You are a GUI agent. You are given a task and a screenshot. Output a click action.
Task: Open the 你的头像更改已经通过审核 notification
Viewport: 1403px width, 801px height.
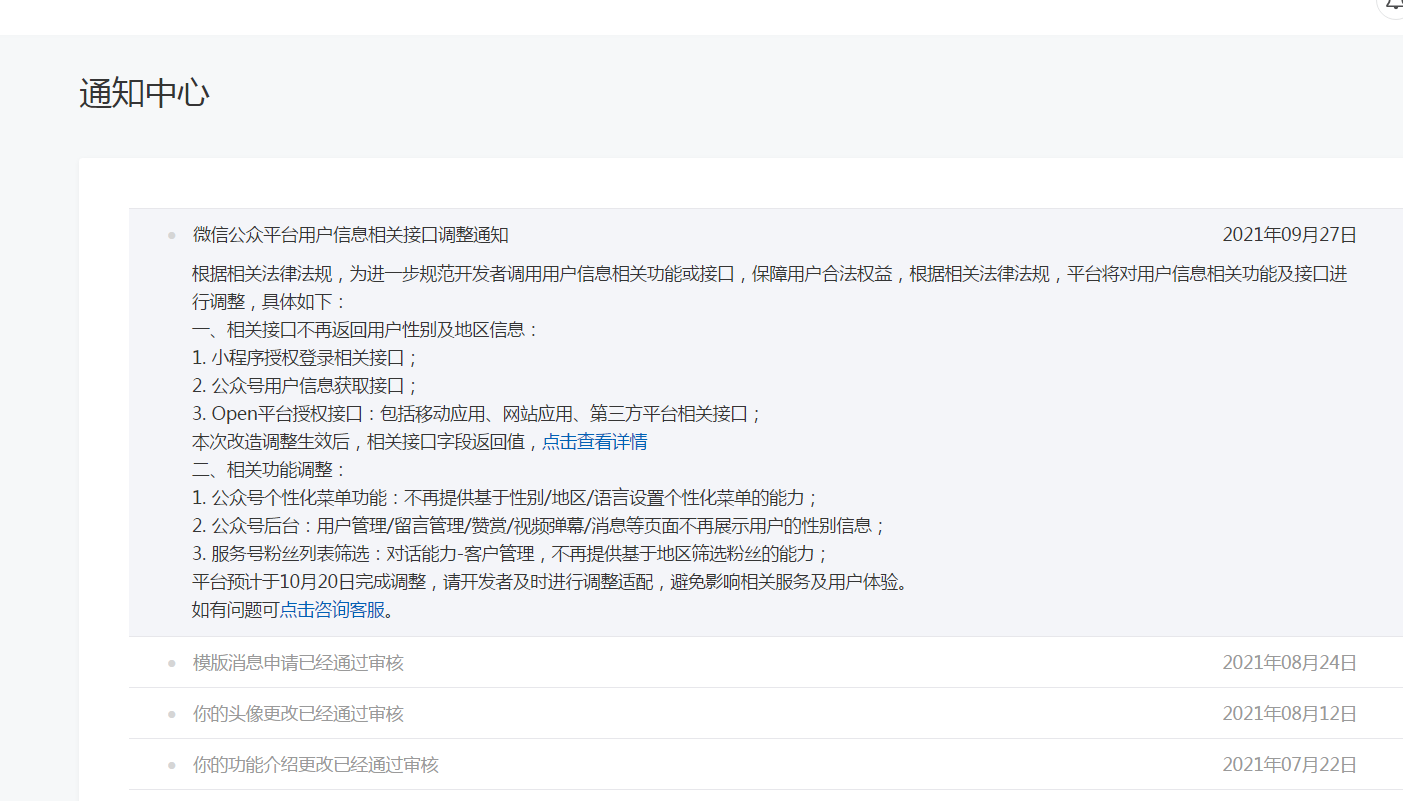[298, 714]
